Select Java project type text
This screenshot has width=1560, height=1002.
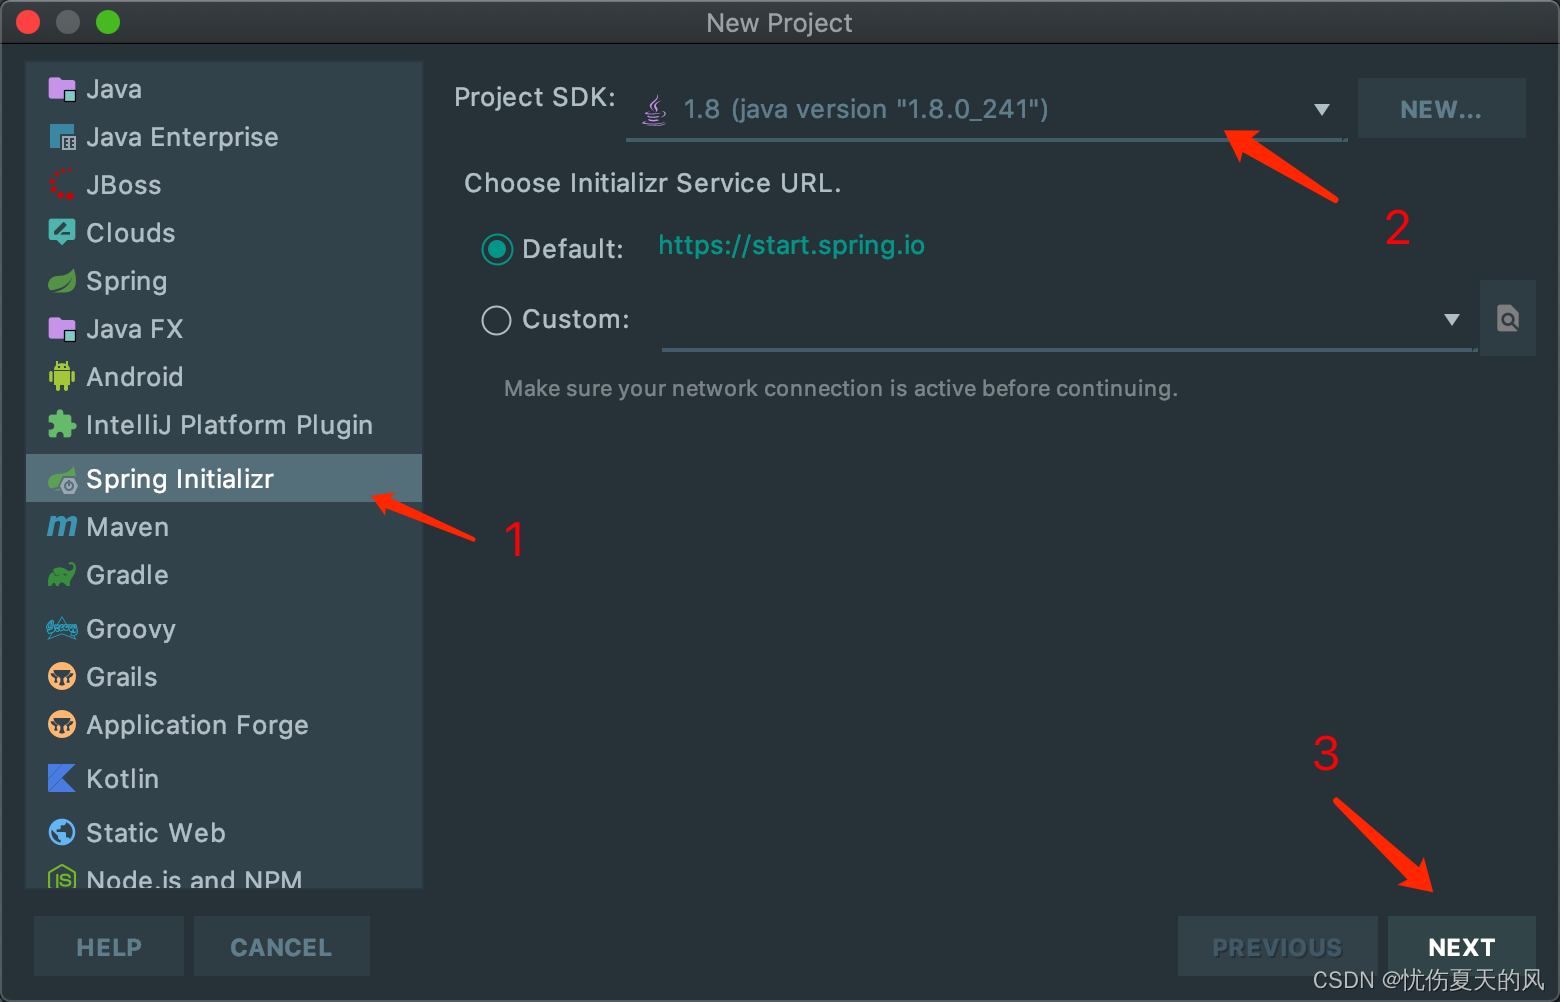coord(114,89)
